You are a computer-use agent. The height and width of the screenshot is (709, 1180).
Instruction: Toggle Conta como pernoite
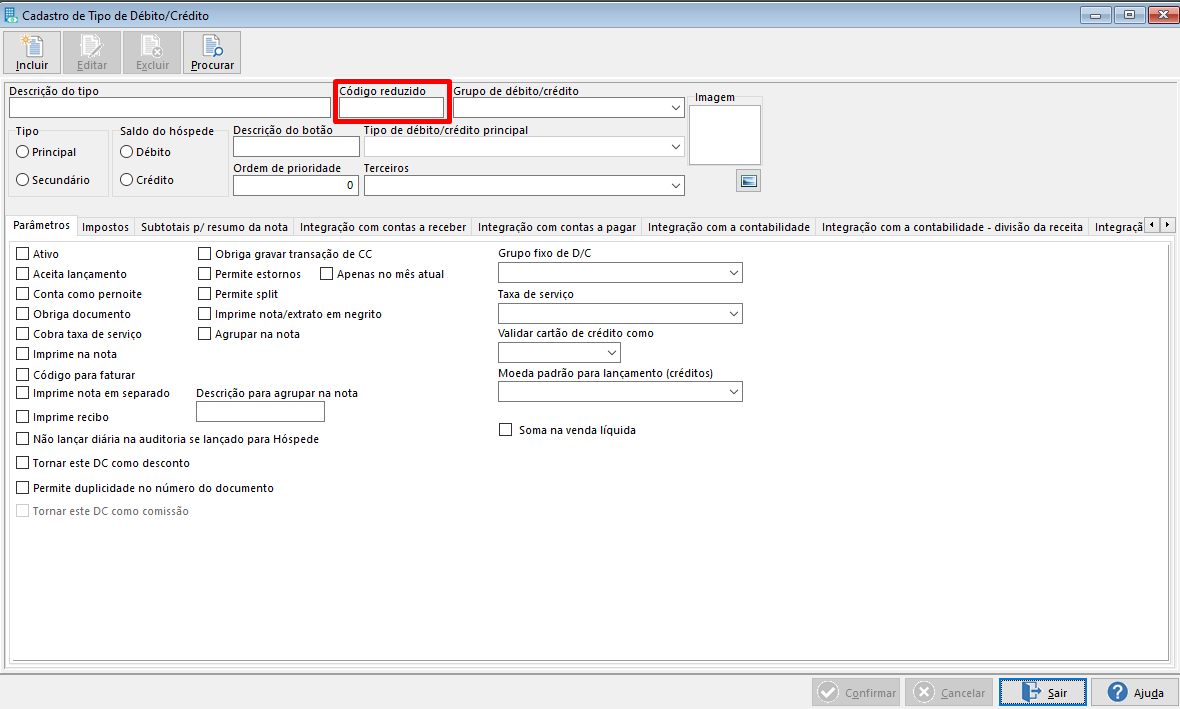(23, 294)
